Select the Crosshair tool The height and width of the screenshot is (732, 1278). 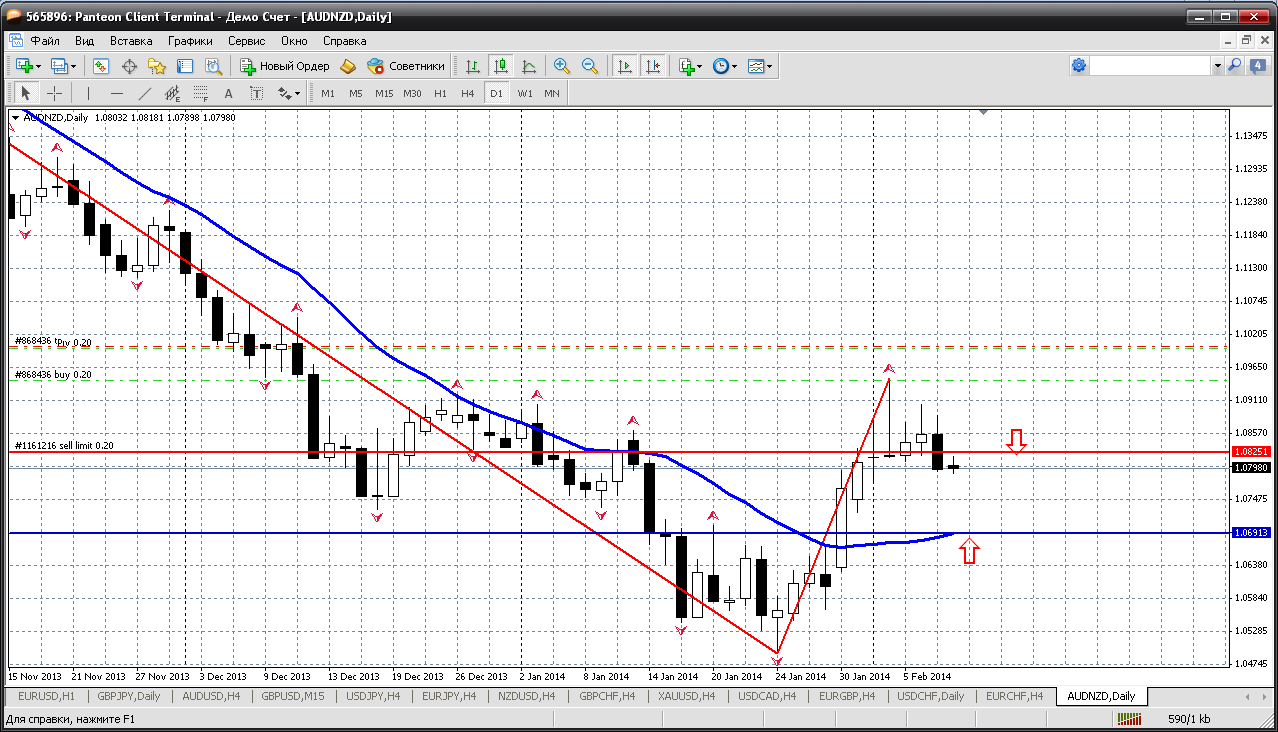[55, 93]
